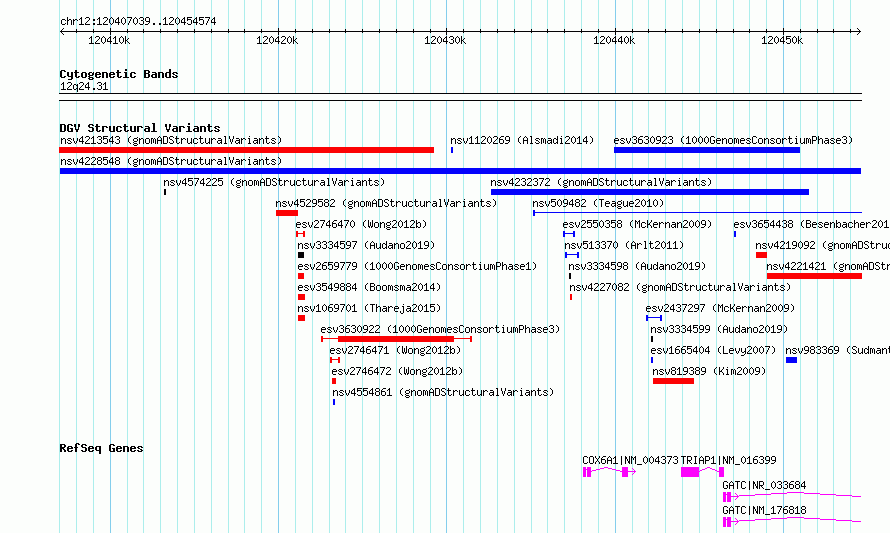The width and height of the screenshot is (890, 533).
Task: Click esv3654438 Besenbacher variant label
Action: 811,224
